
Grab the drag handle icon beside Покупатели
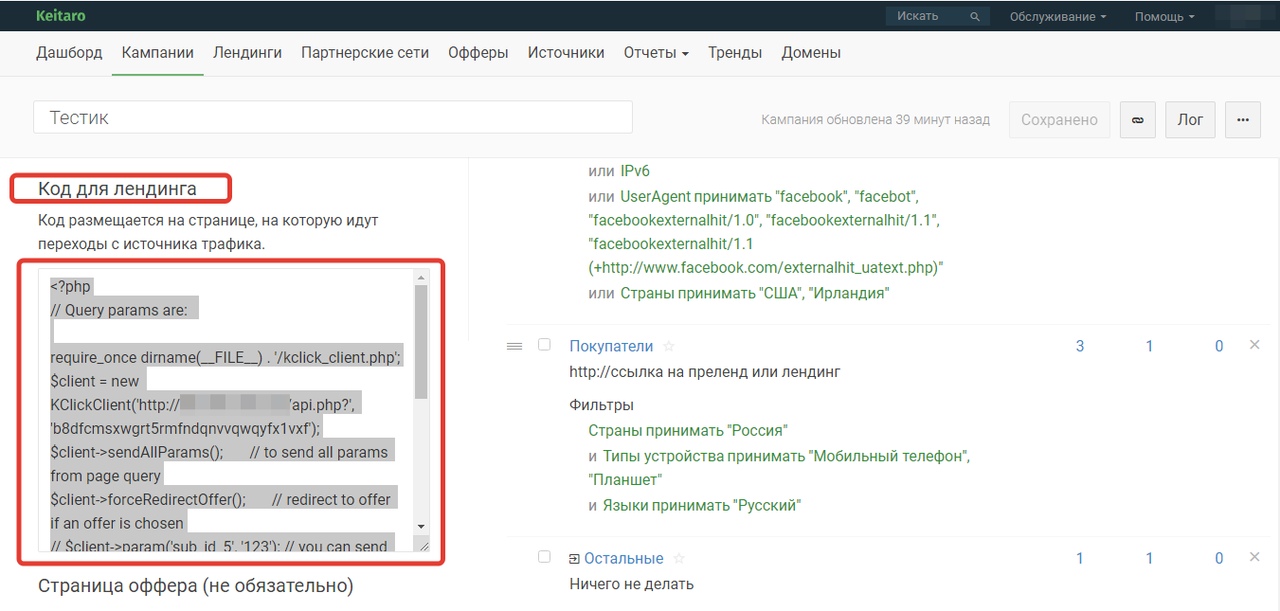pyautogui.click(x=515, y=346)
